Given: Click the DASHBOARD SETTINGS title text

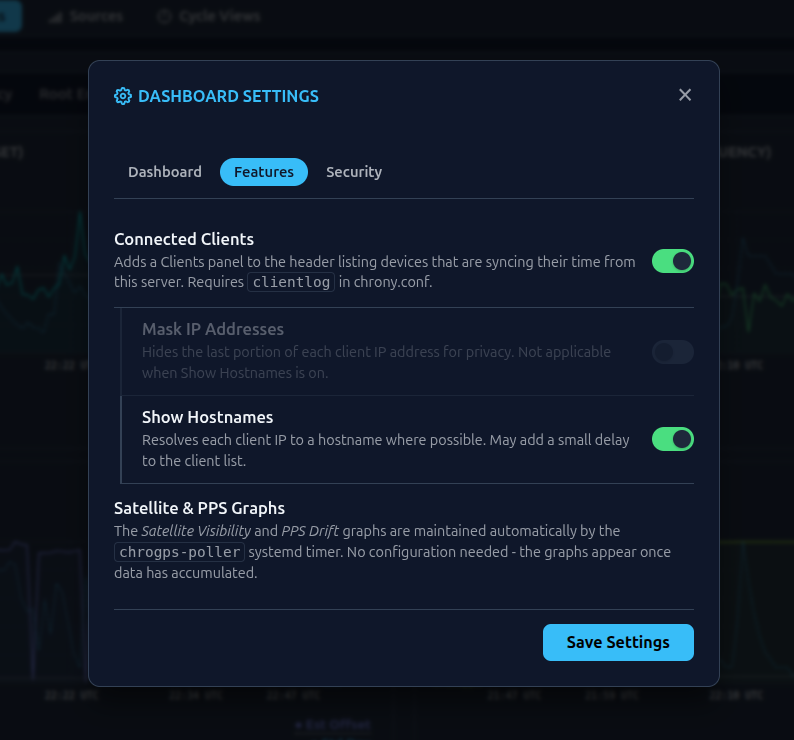Looking at the screenshot, I should 228,96.
